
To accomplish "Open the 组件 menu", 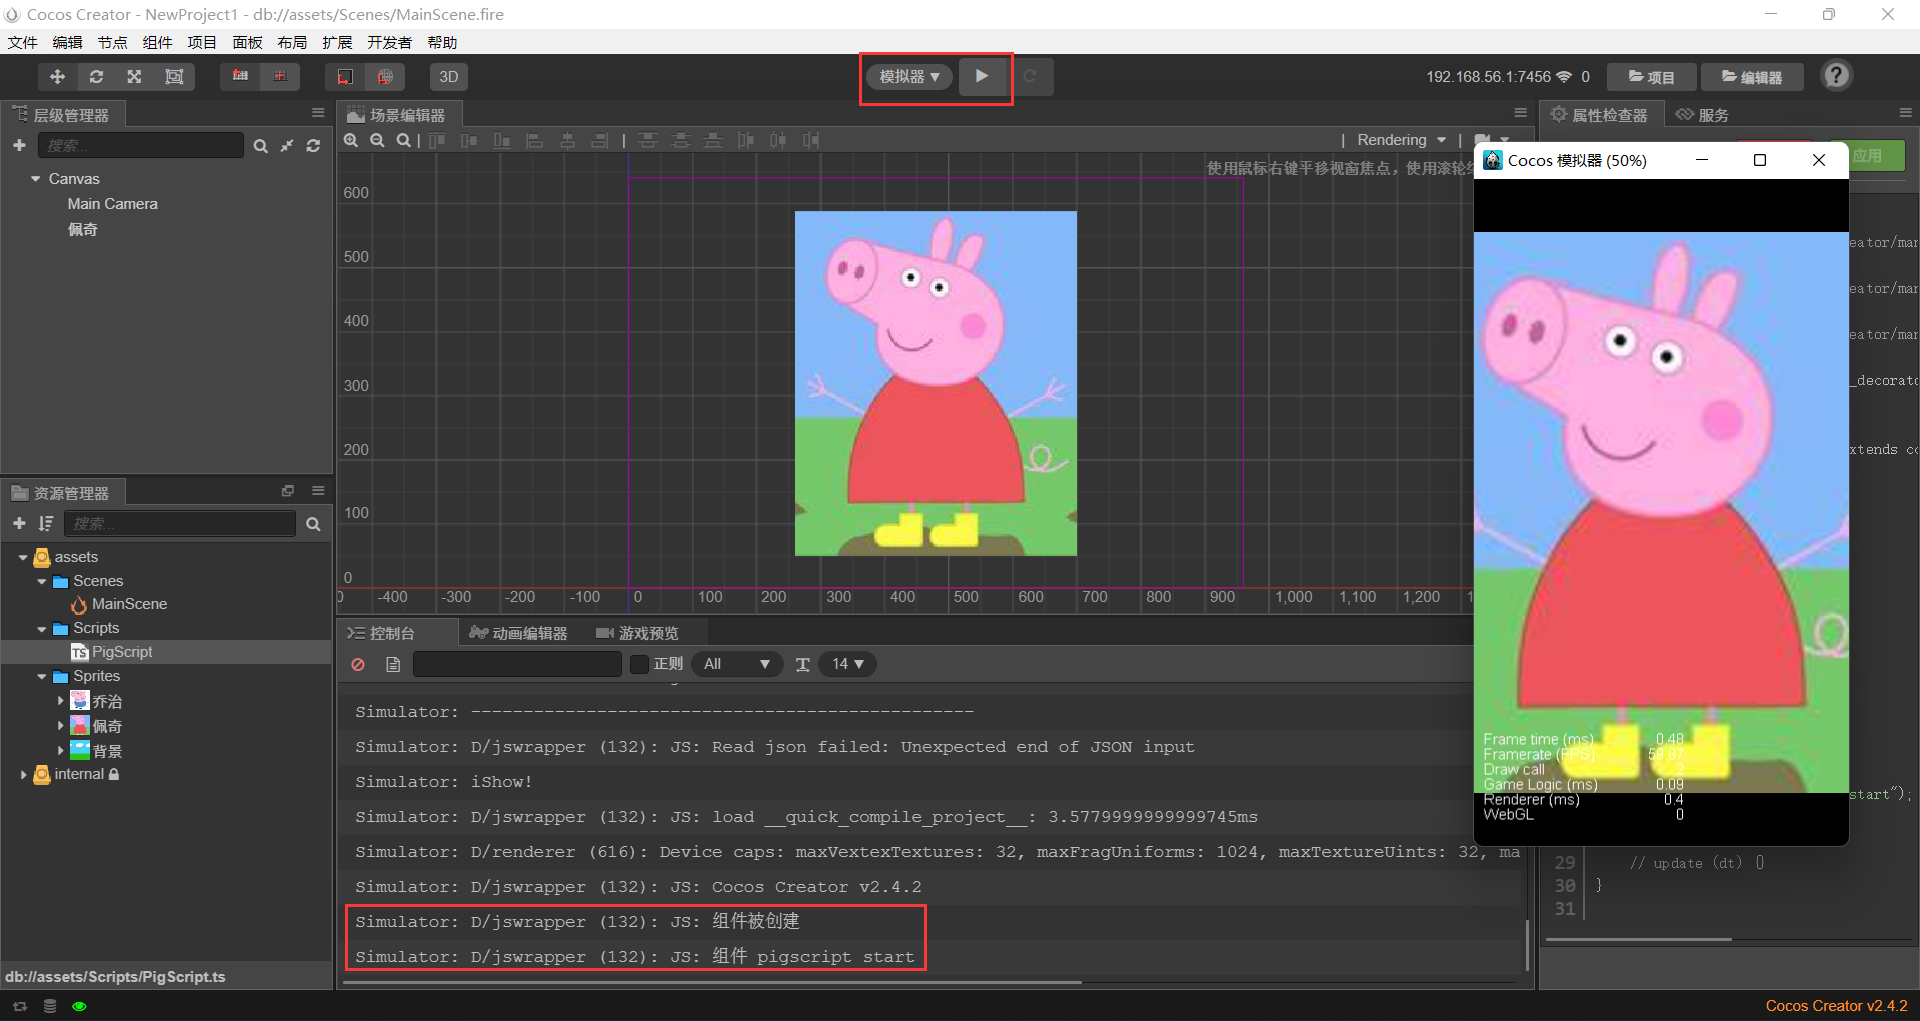I will click(x=157, y=42).
